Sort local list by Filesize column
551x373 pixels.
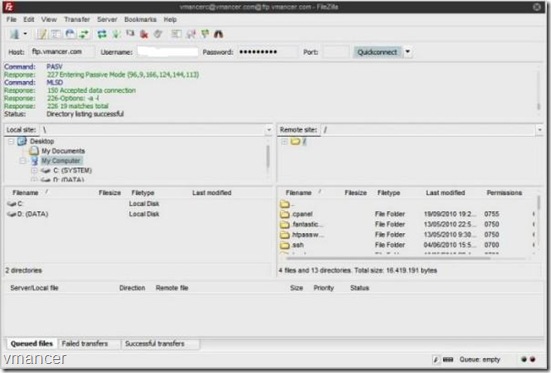pos(110,193)
